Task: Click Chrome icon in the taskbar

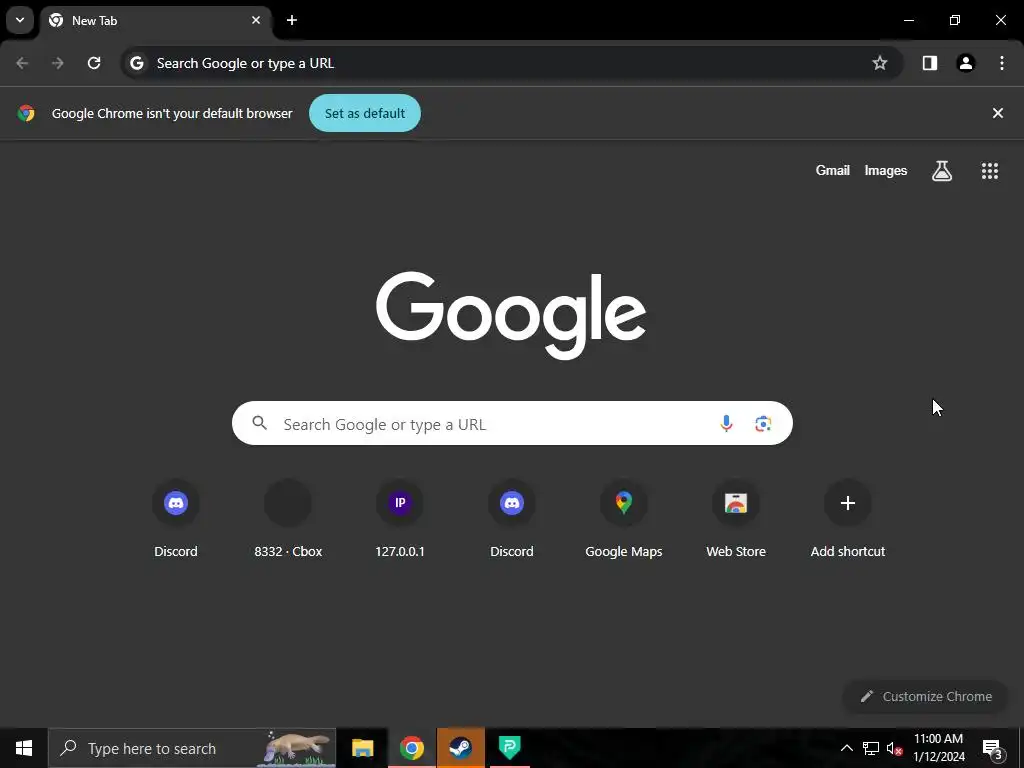Action: click(x=411, y=748)
